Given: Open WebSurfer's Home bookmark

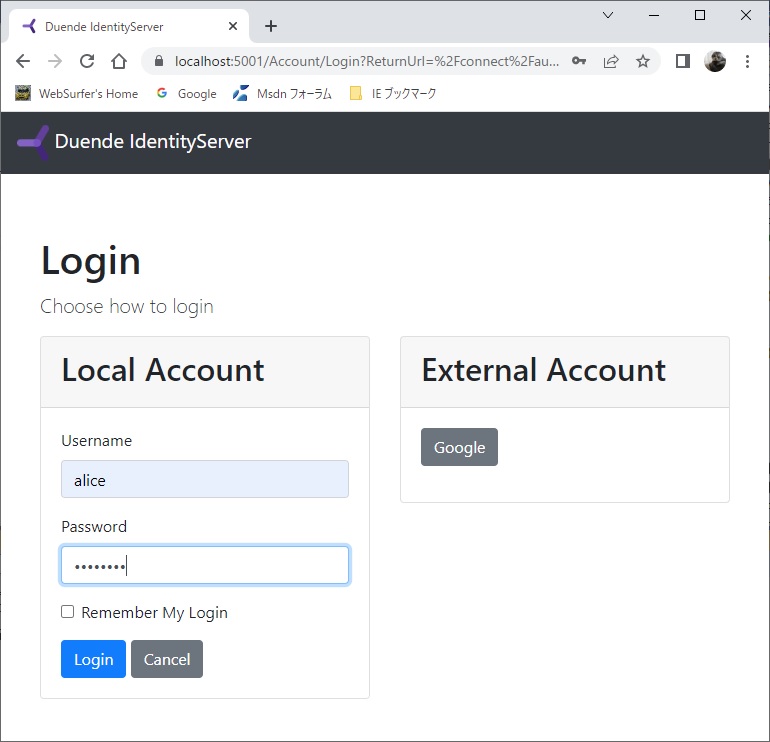Looking at the screenshot, I should [77, 93].
